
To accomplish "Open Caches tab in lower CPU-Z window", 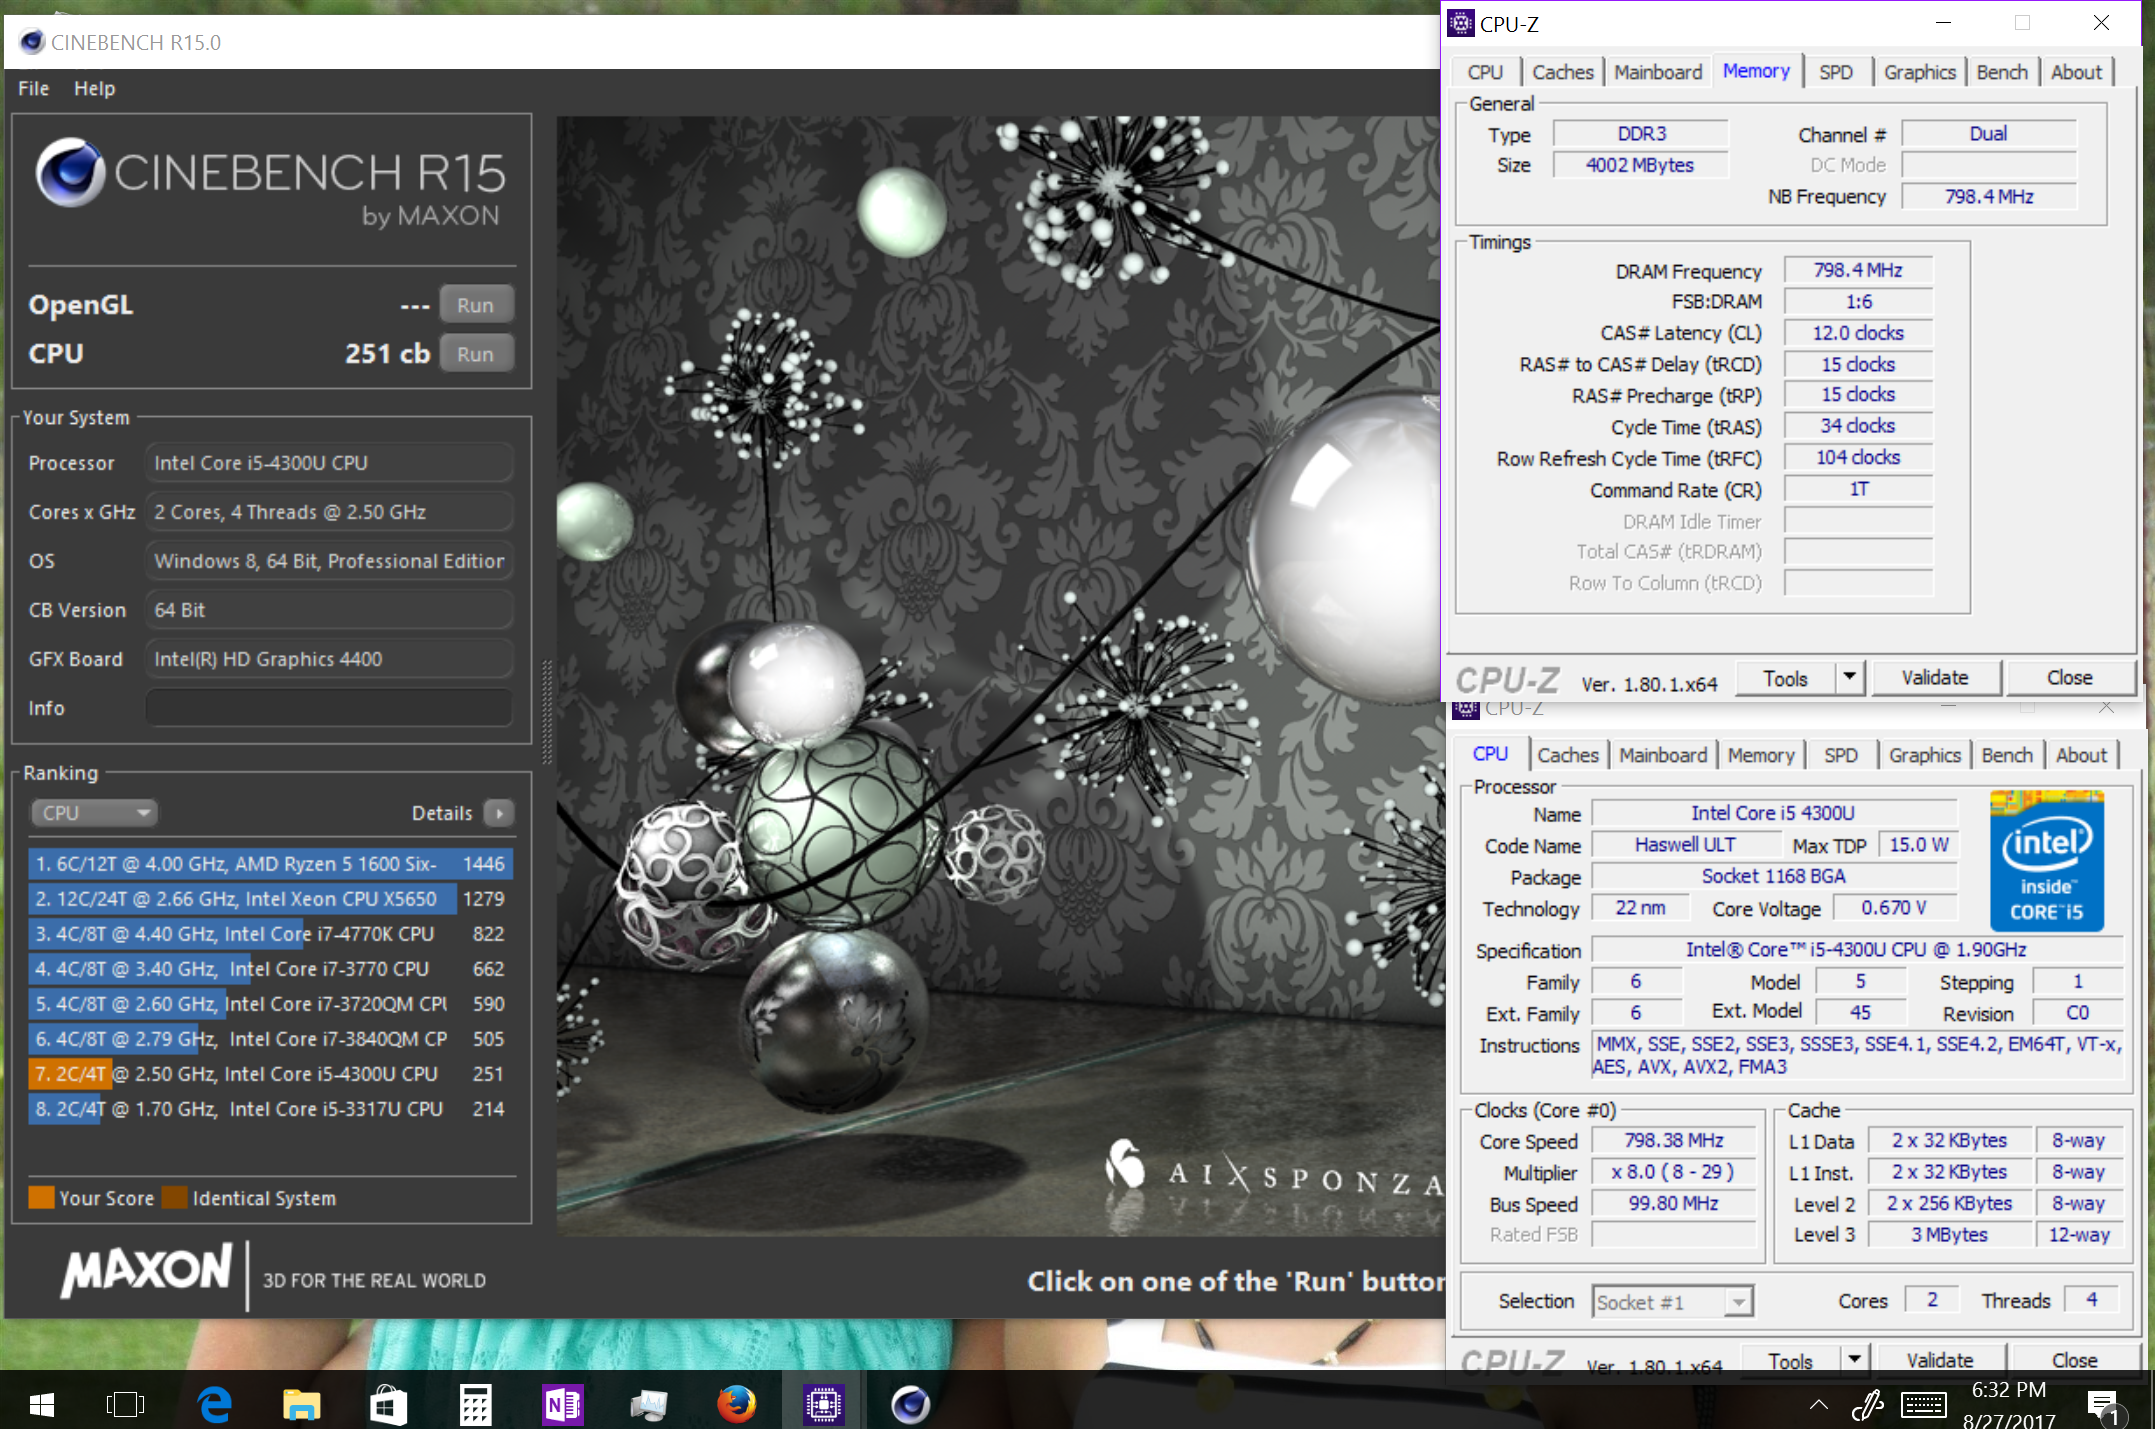I will [x=1567, y=755].
